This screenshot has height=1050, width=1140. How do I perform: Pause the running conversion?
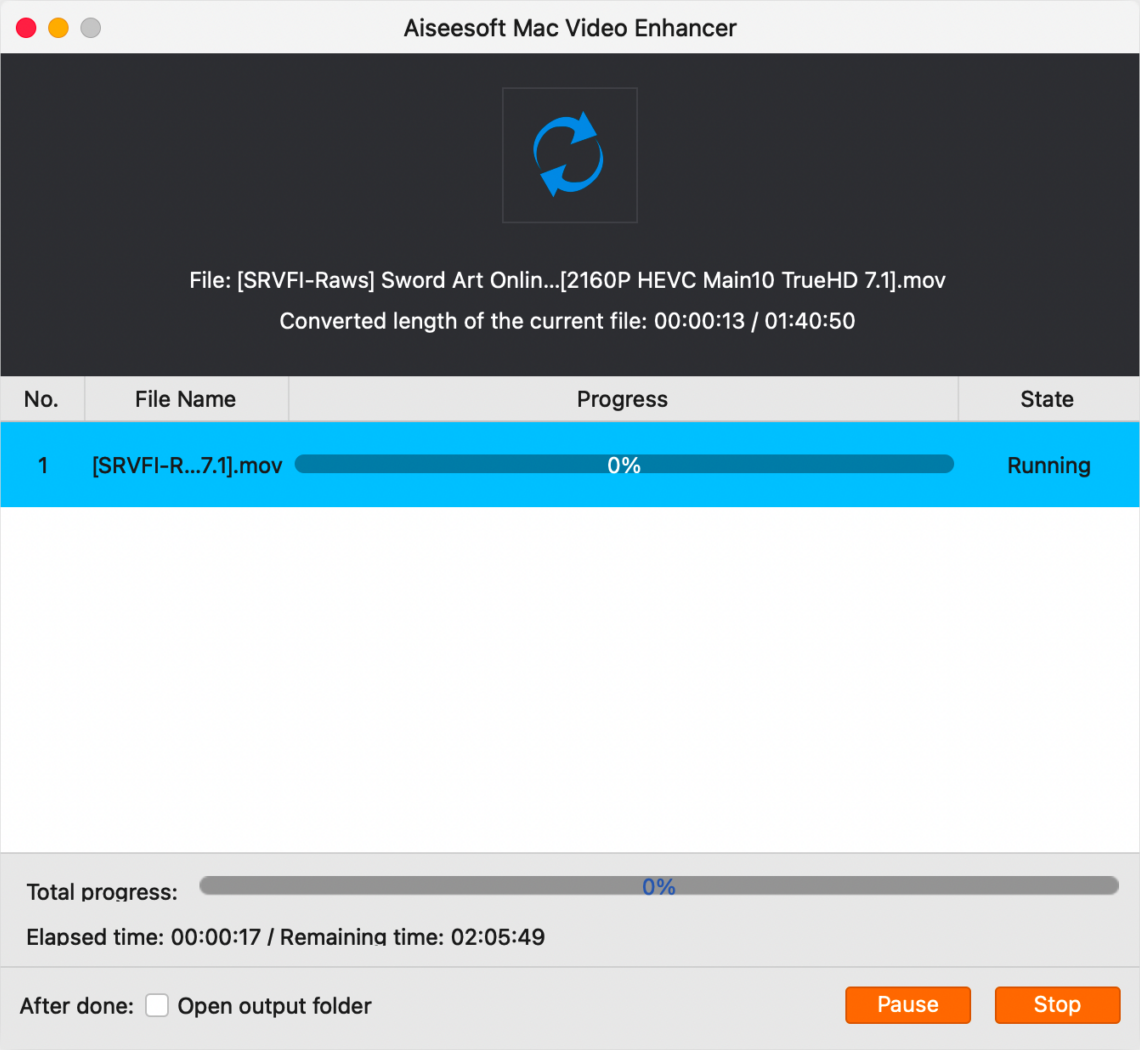907,1005
